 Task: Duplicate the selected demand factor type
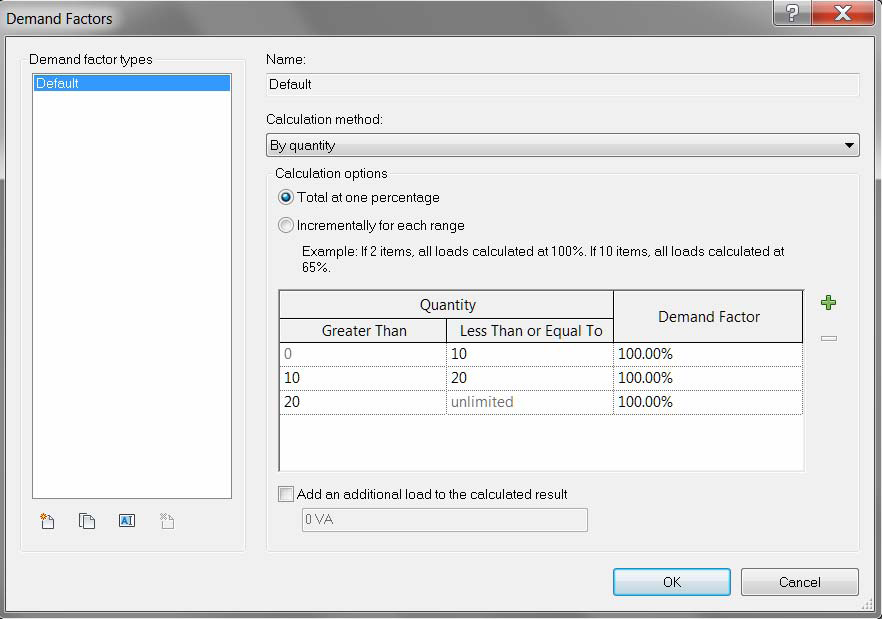[87, 521]
